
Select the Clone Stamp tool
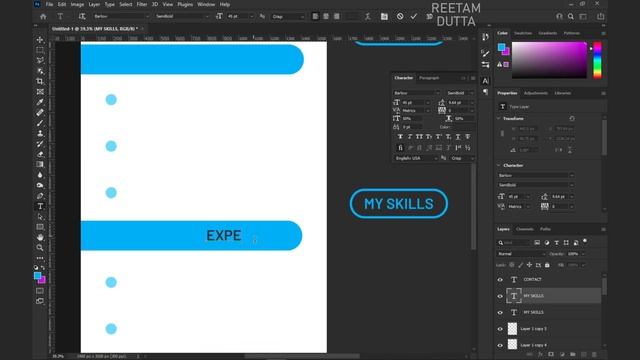[40, 133]
